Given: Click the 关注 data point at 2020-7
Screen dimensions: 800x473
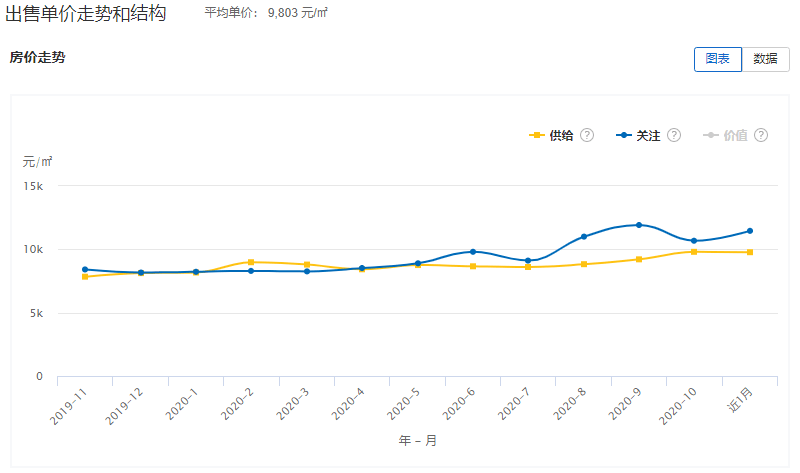Looking at the screenshot, I should pos(528,261).
